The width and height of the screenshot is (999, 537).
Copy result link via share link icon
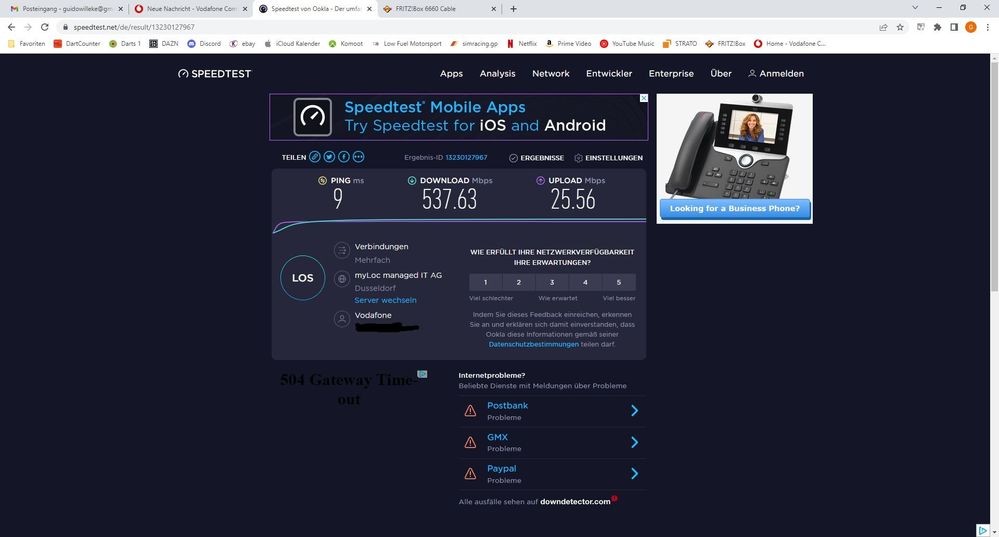pos(315,157)
